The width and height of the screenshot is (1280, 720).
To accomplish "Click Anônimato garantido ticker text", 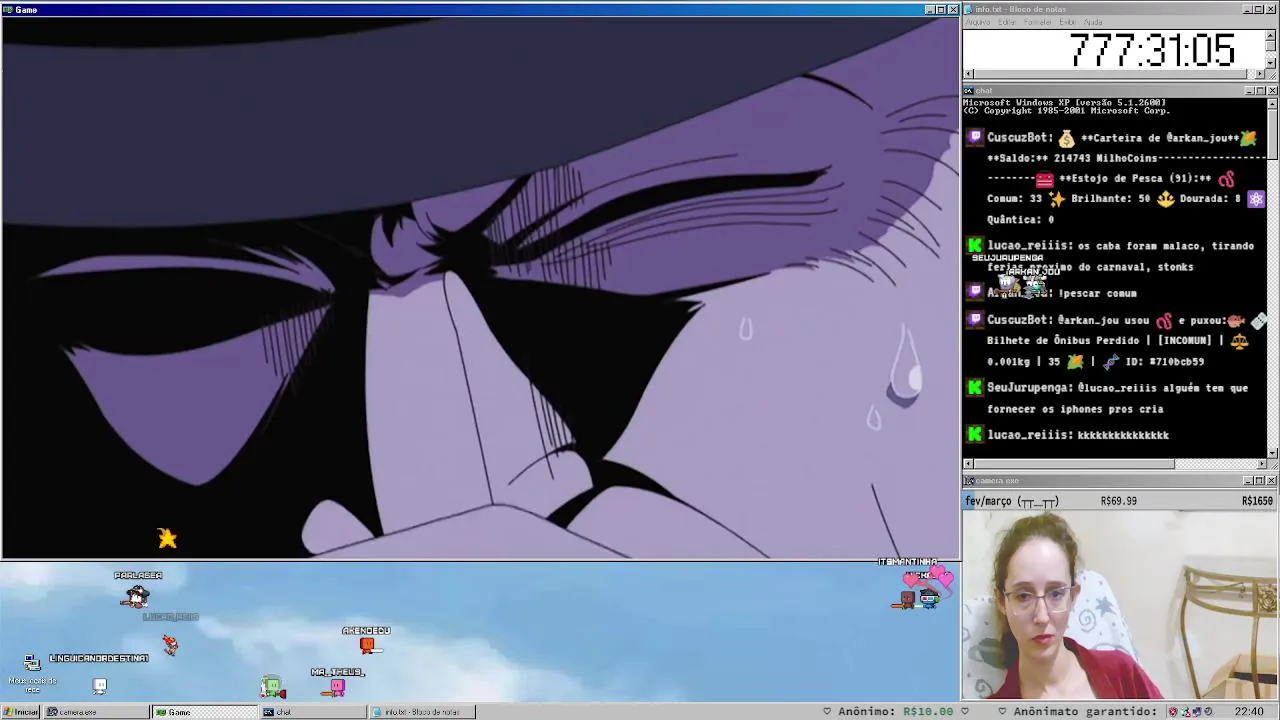I will [x=1085, y=712].
